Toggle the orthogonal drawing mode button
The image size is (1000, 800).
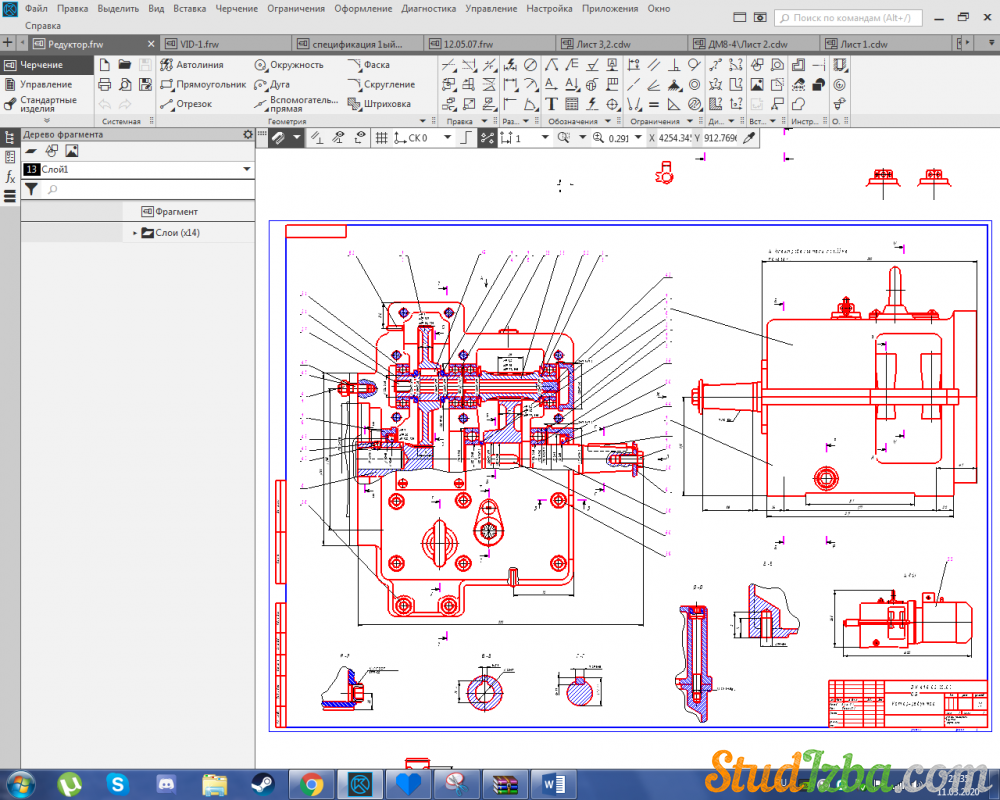pos(465,138)
